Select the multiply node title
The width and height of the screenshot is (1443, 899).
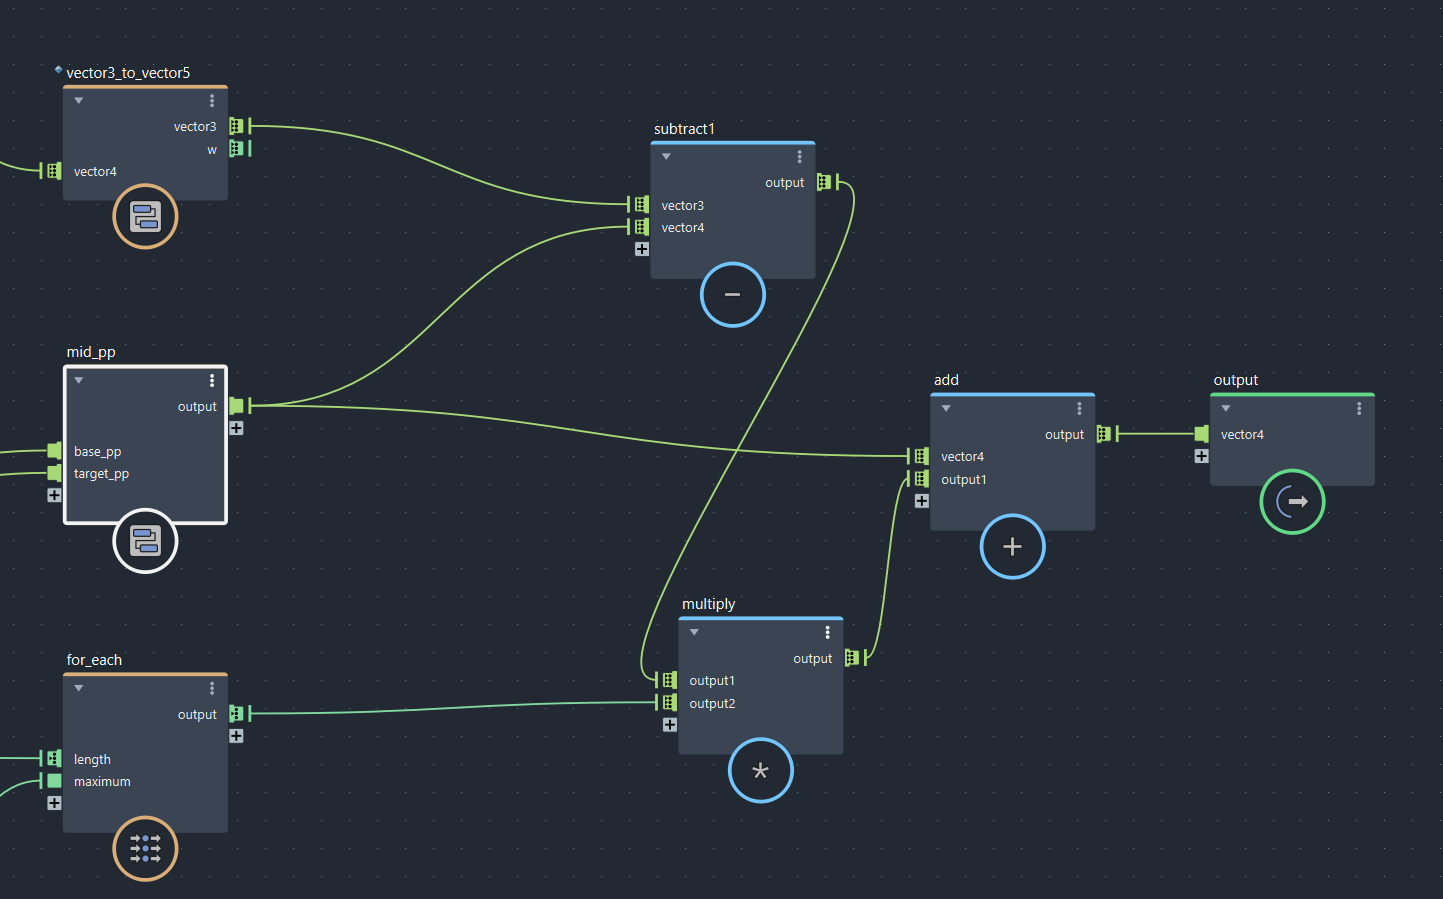click(708, 604)
